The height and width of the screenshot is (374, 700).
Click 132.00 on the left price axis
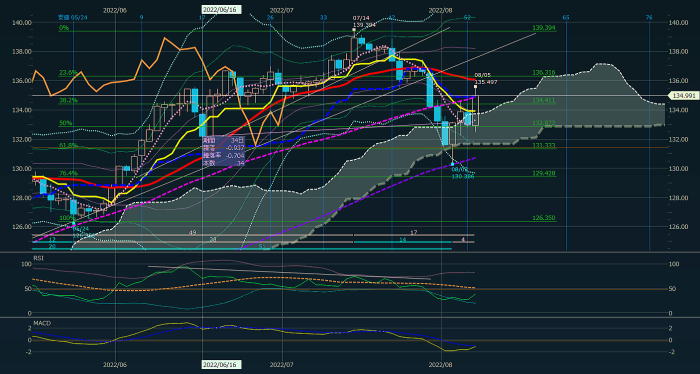pyautogui.click(x=22, y=139)
